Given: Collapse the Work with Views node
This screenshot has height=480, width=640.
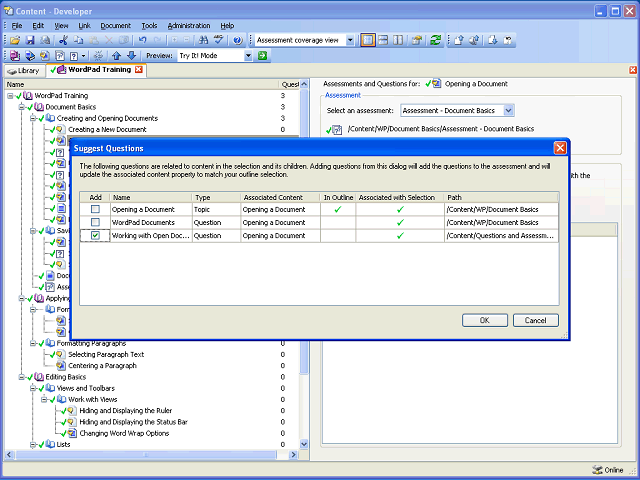Looking at the screenshot, I should click(x=44, y=400).
